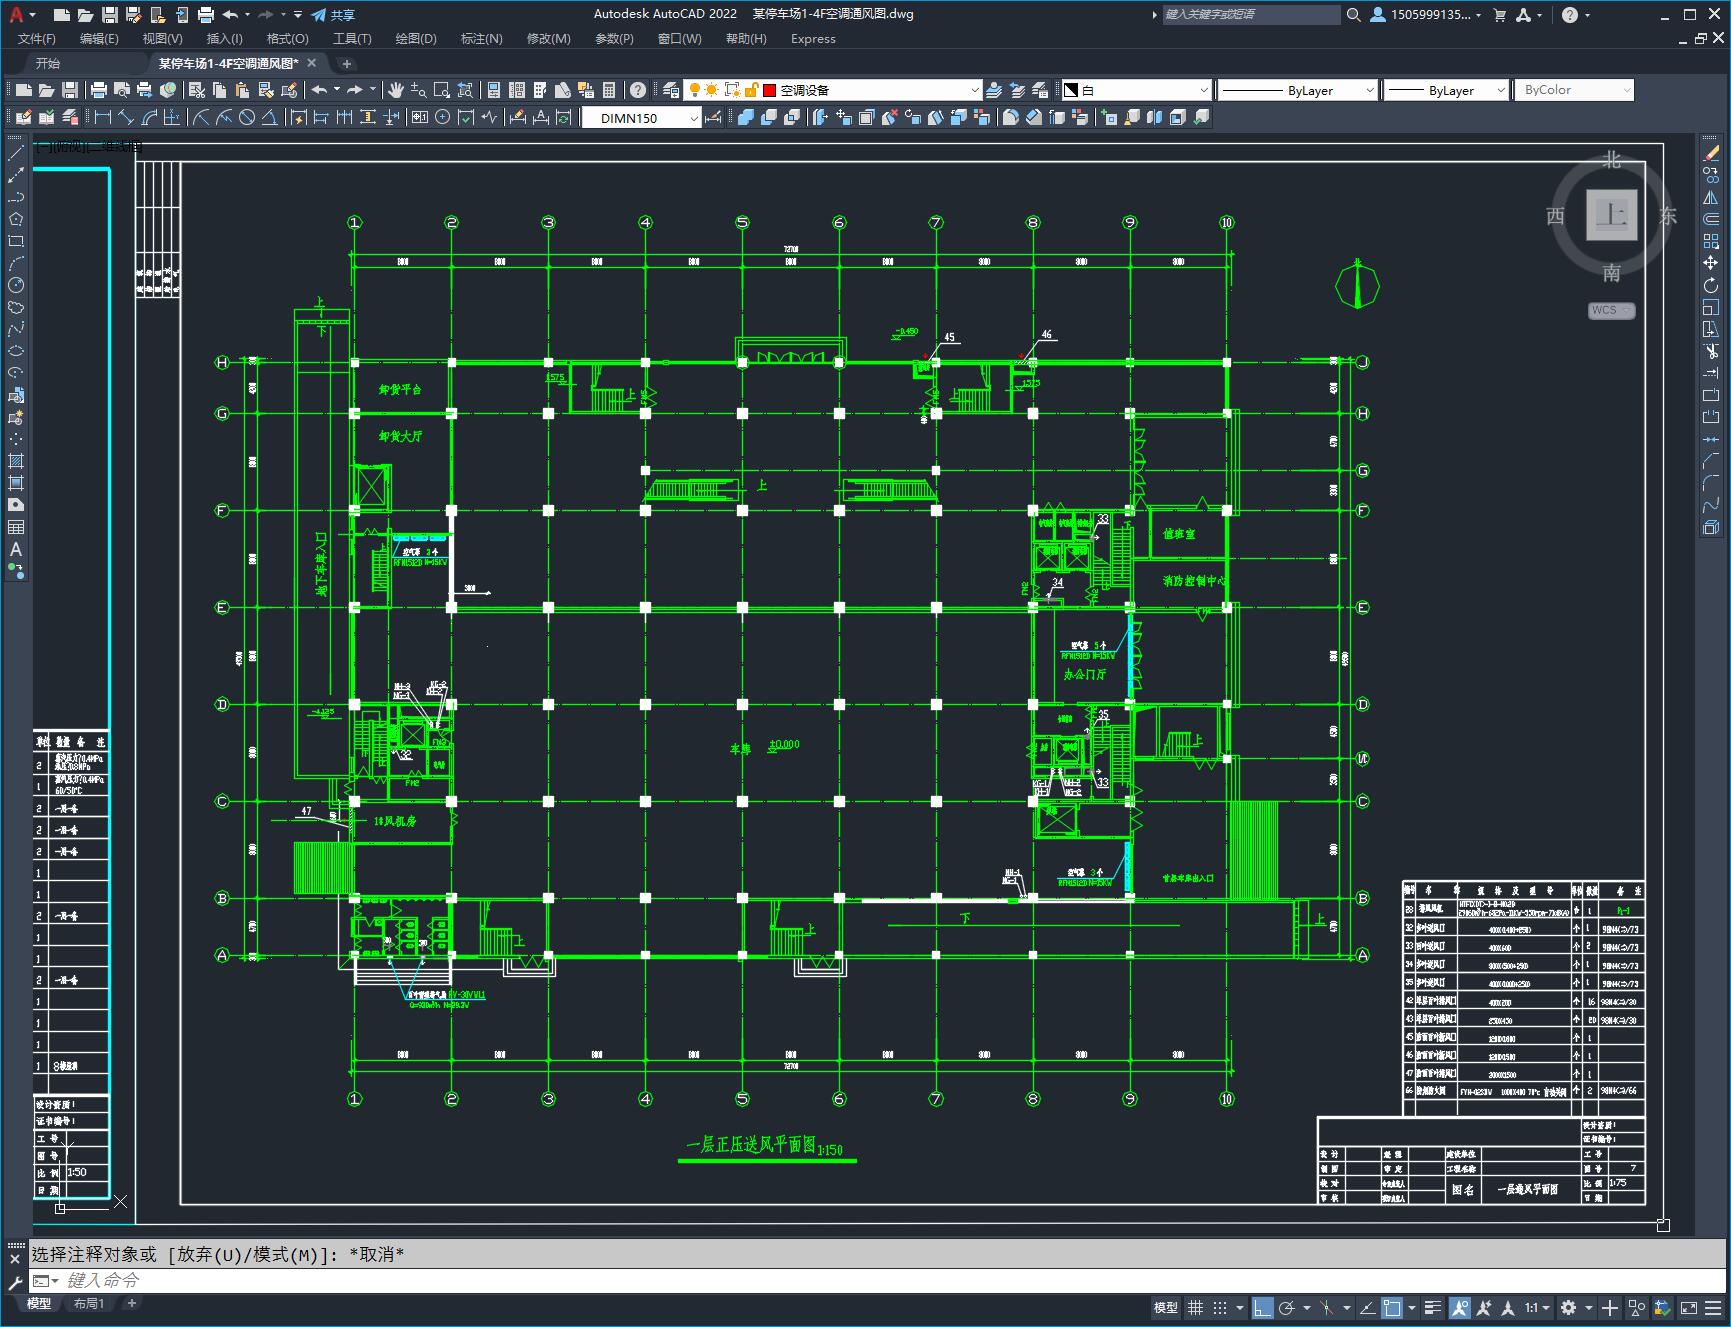Click the Zoom Window icon in standard toolbar
This screenshot has width=1731, height=1327.
(x=441, y=90)
